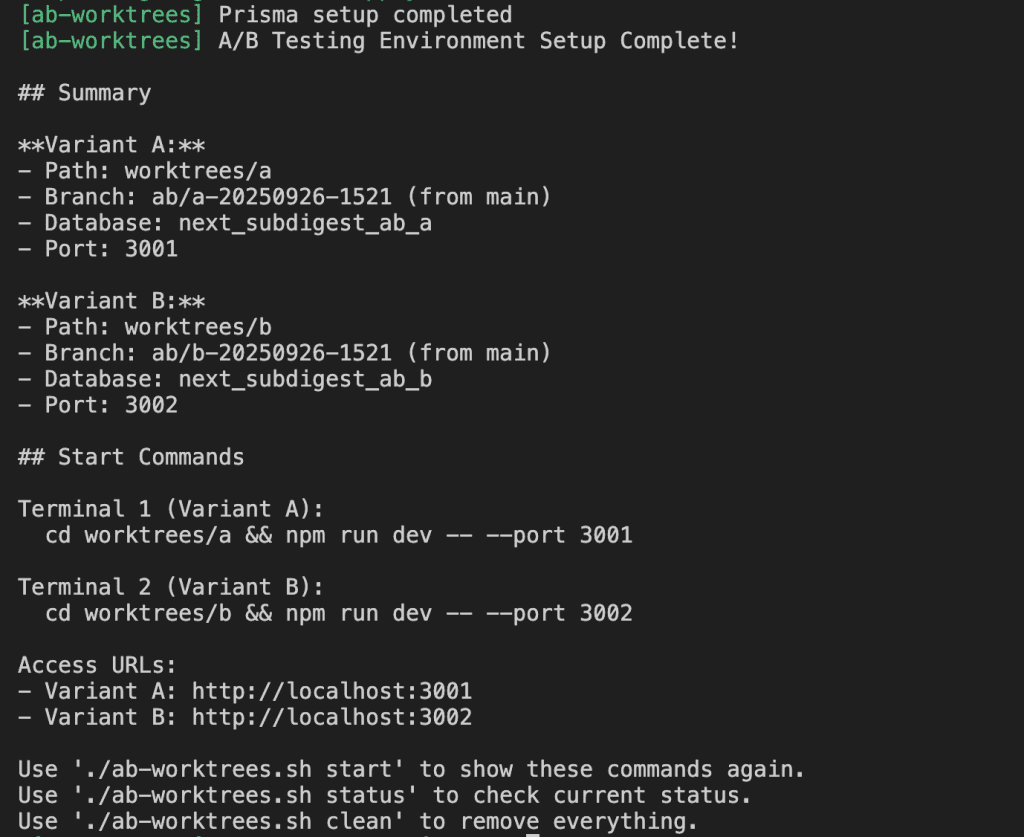1024x837 pixels.
Task: Click database name next_subdigest_ab_a
Action: click(305, 223)
